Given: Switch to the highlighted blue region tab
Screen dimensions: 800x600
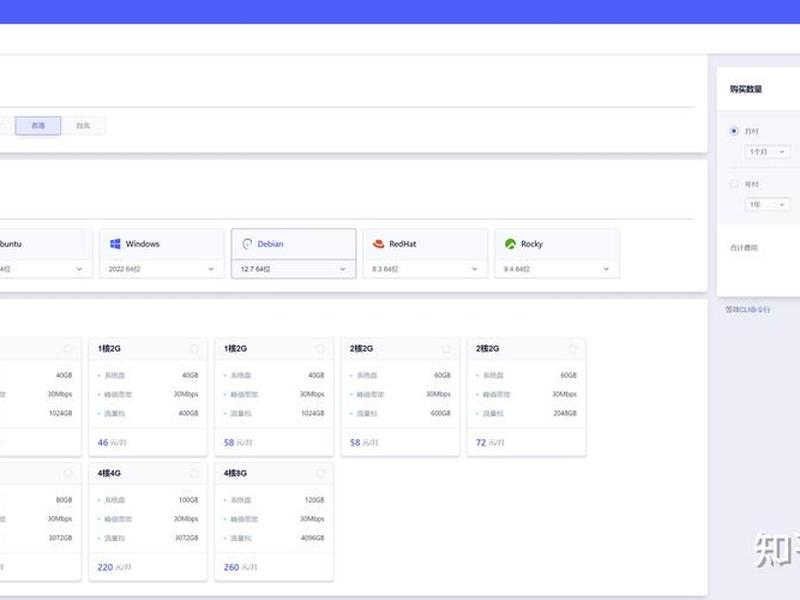Looking at the screenshot, I should (38, 126).
